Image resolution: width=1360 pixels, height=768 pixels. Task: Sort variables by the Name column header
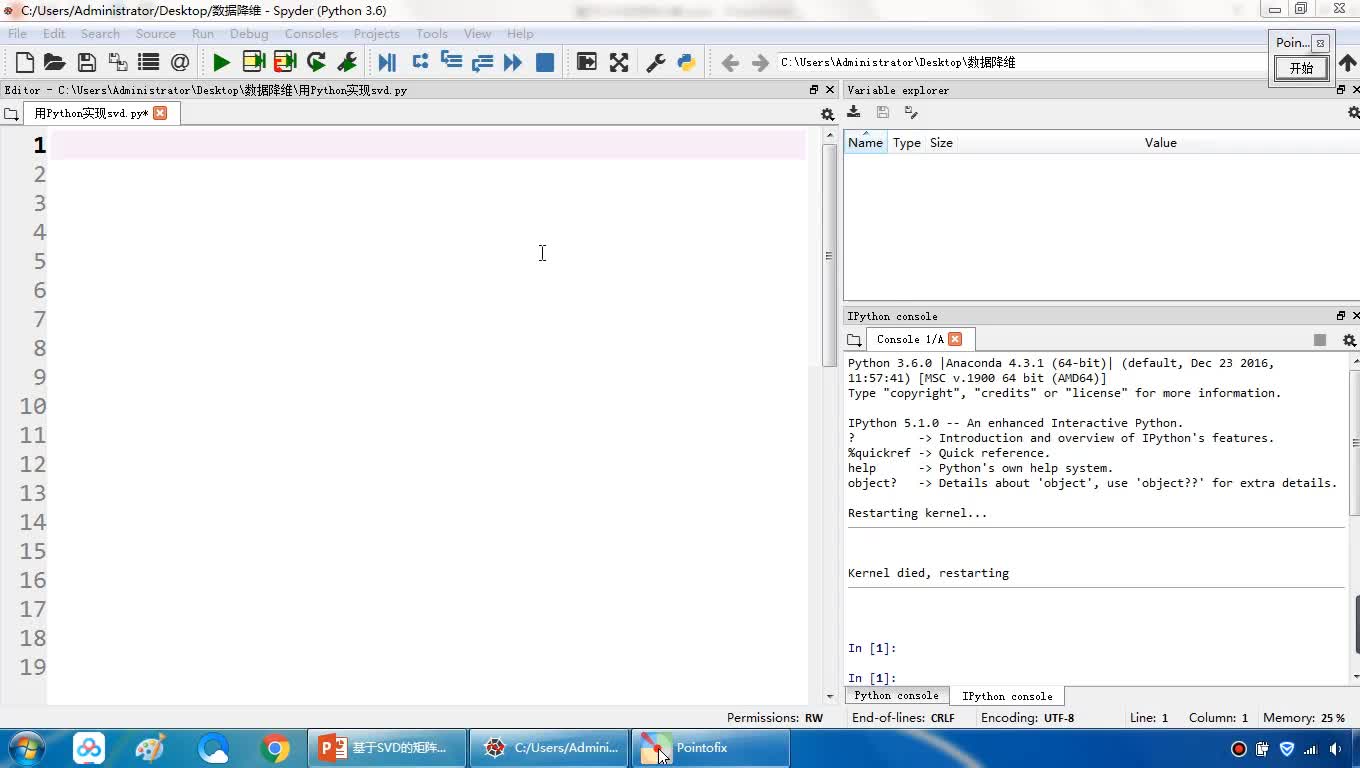point(865,142)
